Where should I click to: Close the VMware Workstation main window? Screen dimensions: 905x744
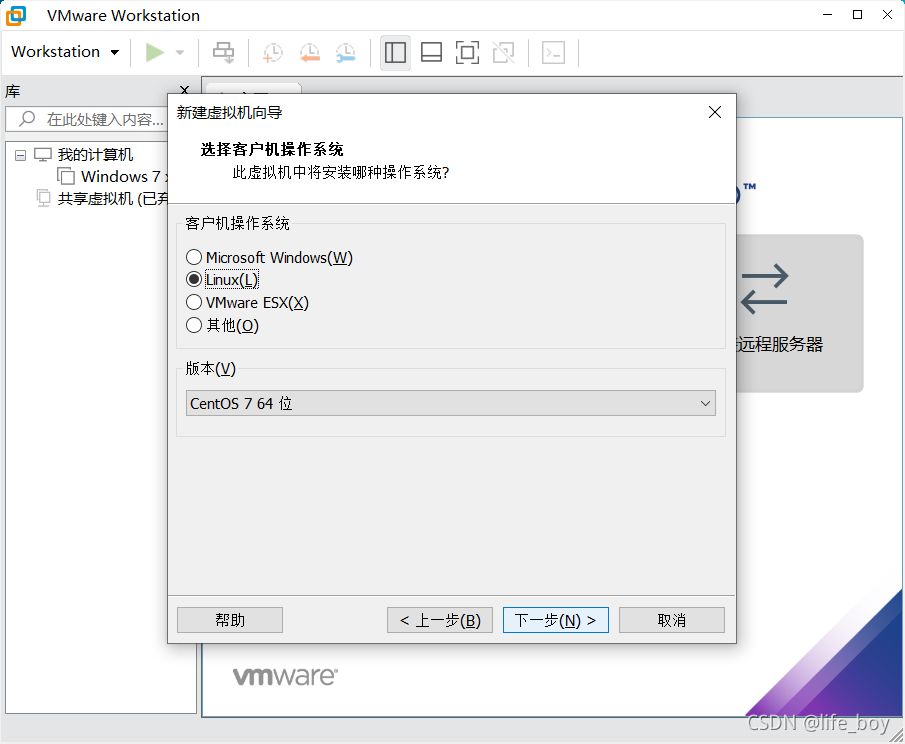click(888, 14)
